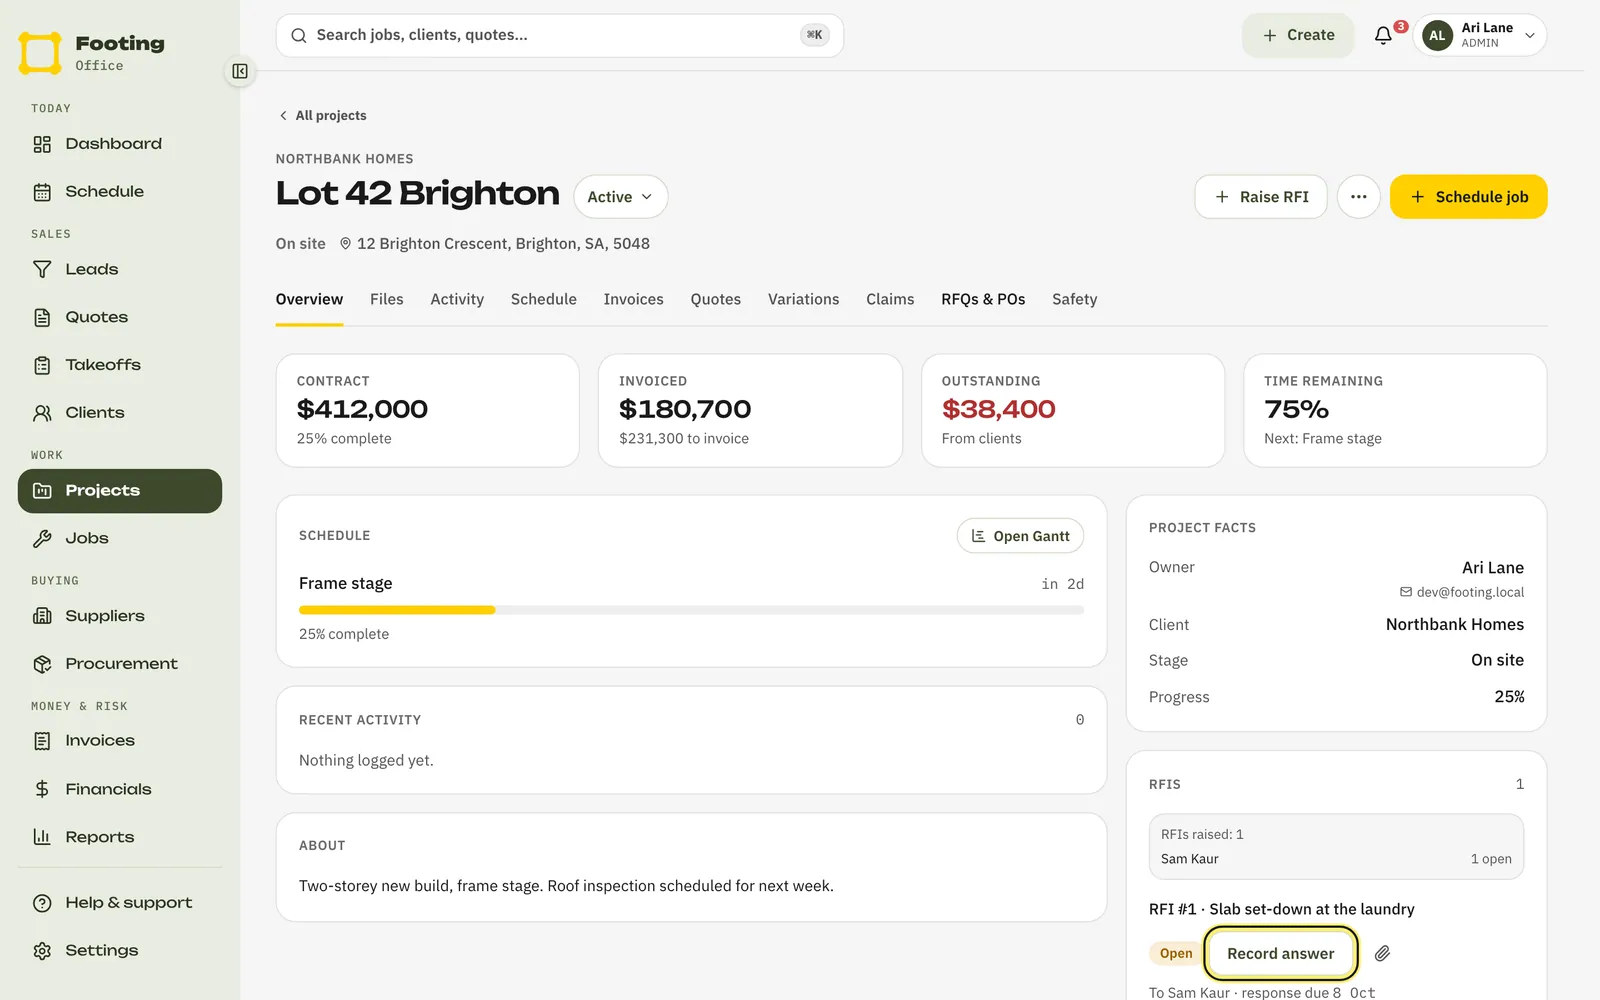Go back to All projects
This screenshot has height=1000, width=1600.
pyautogui.click(x=323, y=115)
